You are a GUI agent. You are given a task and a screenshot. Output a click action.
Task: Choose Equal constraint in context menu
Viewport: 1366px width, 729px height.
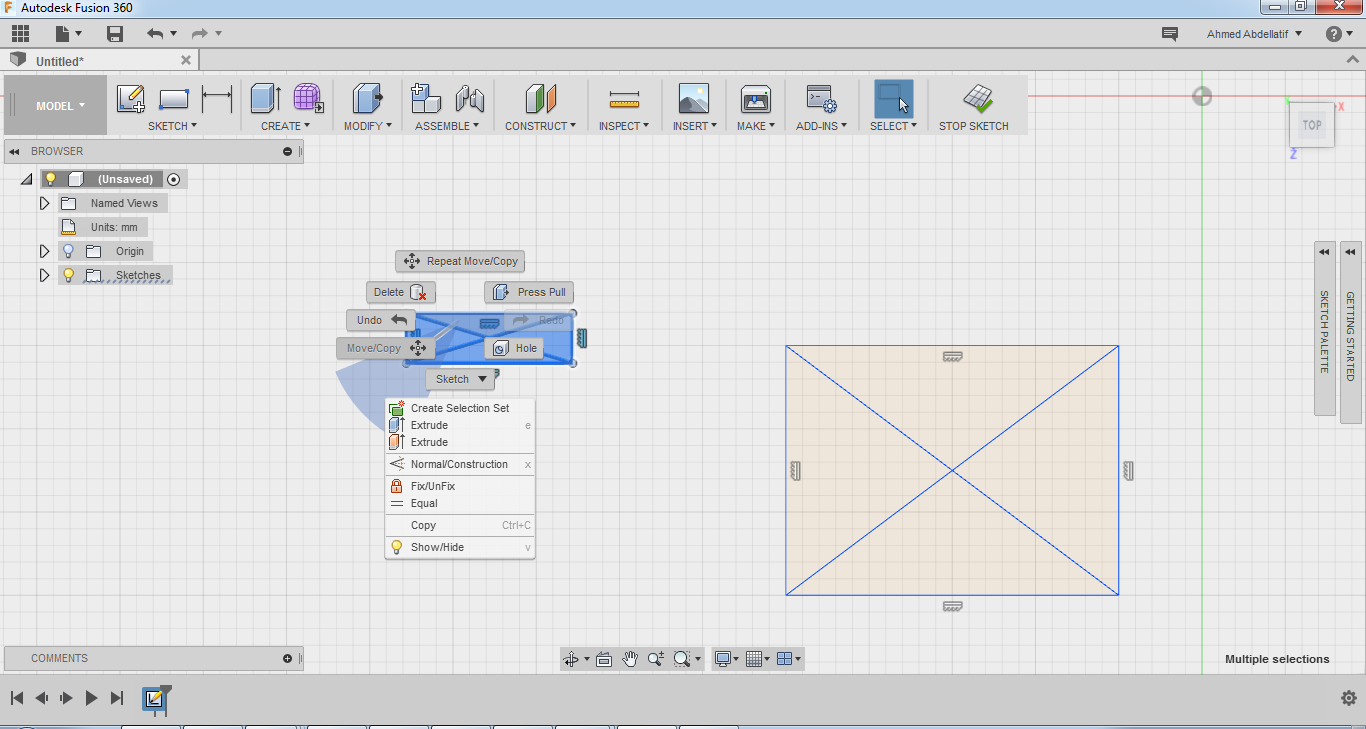click(460, 503)
